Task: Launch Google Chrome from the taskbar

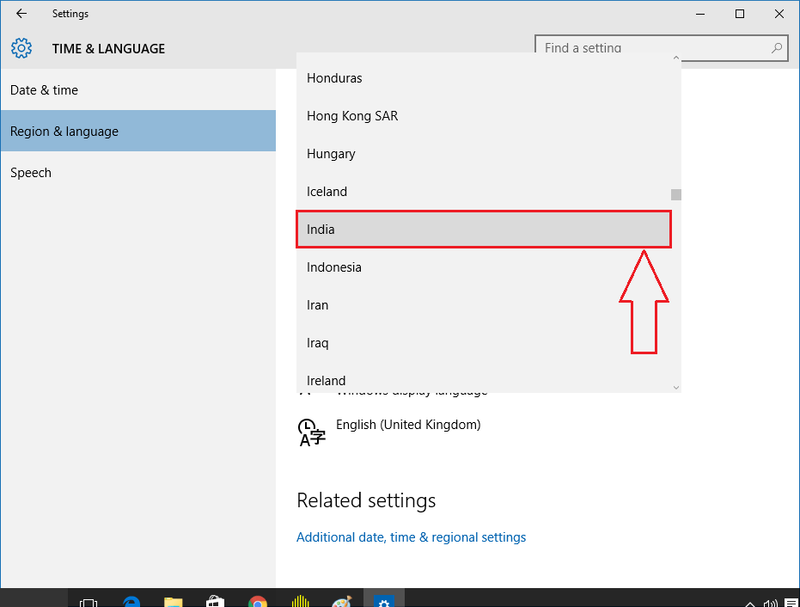Action: 258,602
